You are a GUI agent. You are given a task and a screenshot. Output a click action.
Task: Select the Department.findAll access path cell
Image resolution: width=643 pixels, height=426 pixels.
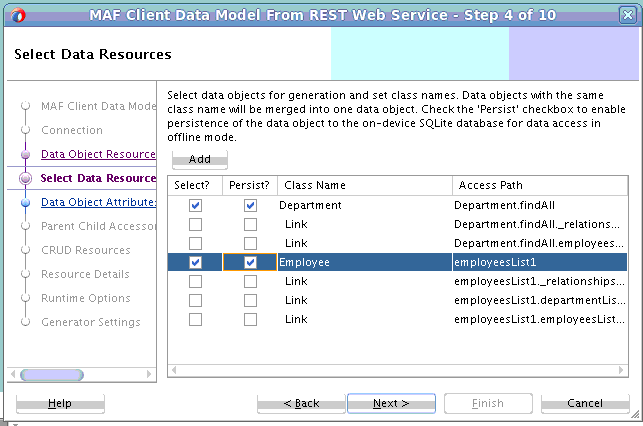pos(540,205)
